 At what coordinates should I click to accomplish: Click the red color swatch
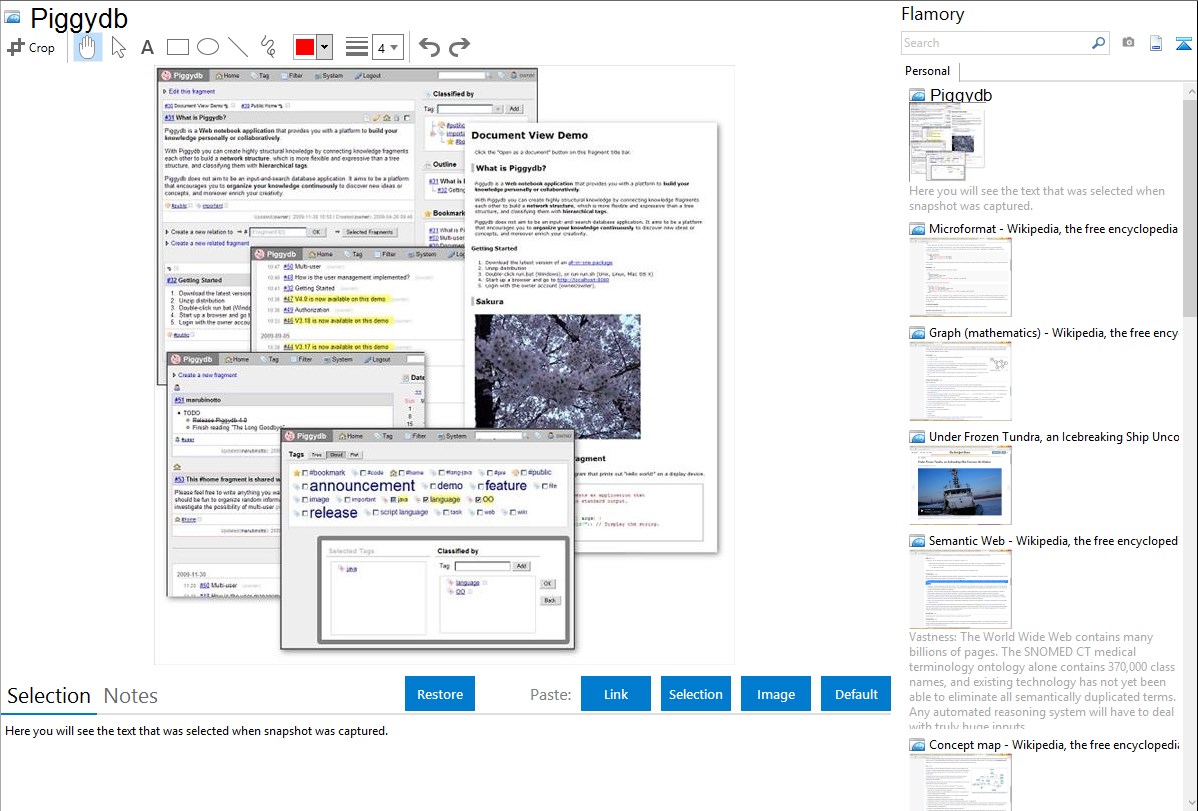pos(305,47)
